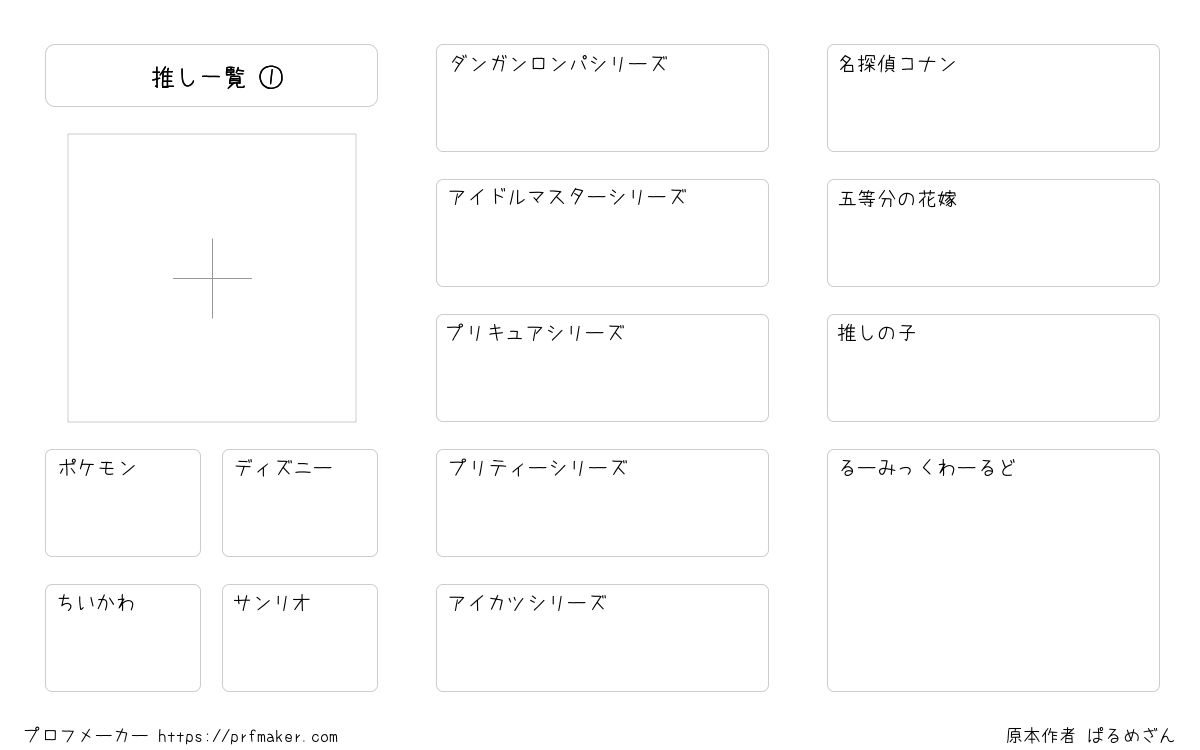Click the square image upload frame

coord(212,278)
